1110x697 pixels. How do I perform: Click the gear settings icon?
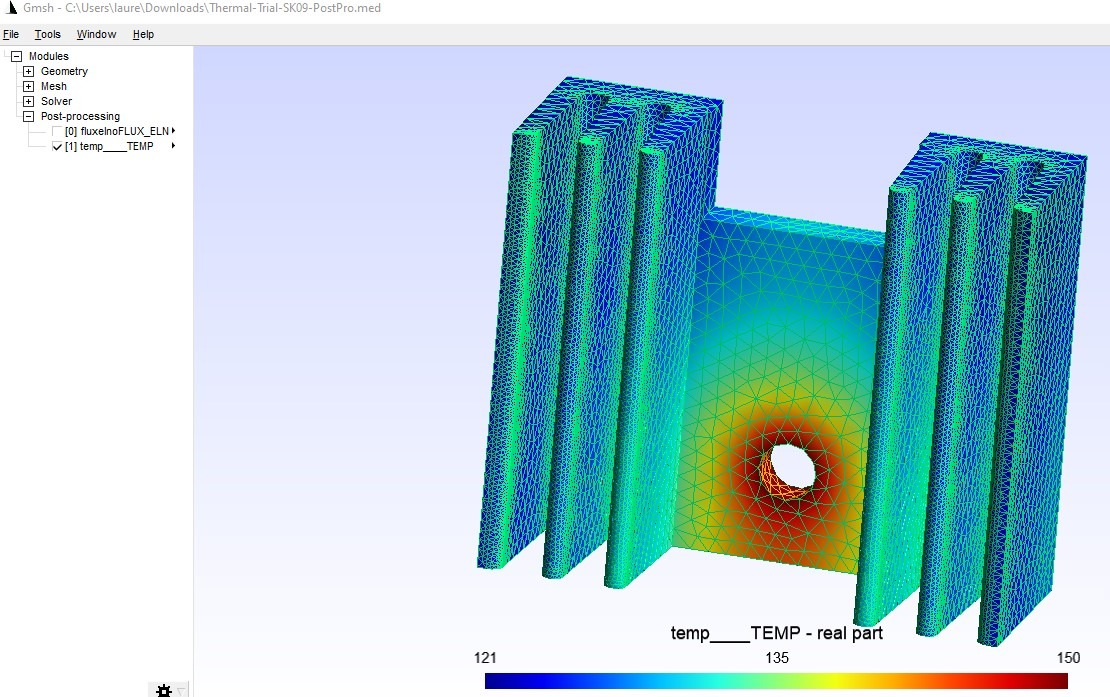point(164,691)
